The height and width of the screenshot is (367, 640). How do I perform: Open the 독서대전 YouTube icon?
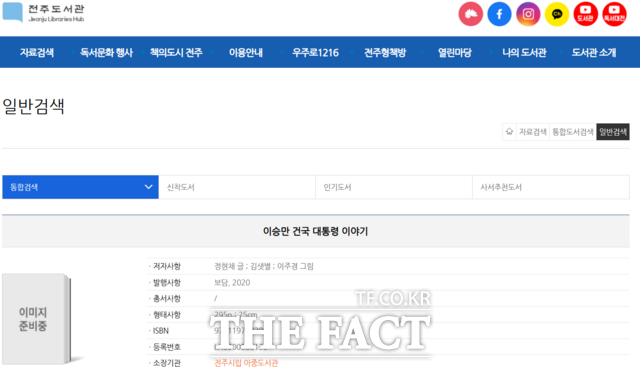click(x=614, y=14)
